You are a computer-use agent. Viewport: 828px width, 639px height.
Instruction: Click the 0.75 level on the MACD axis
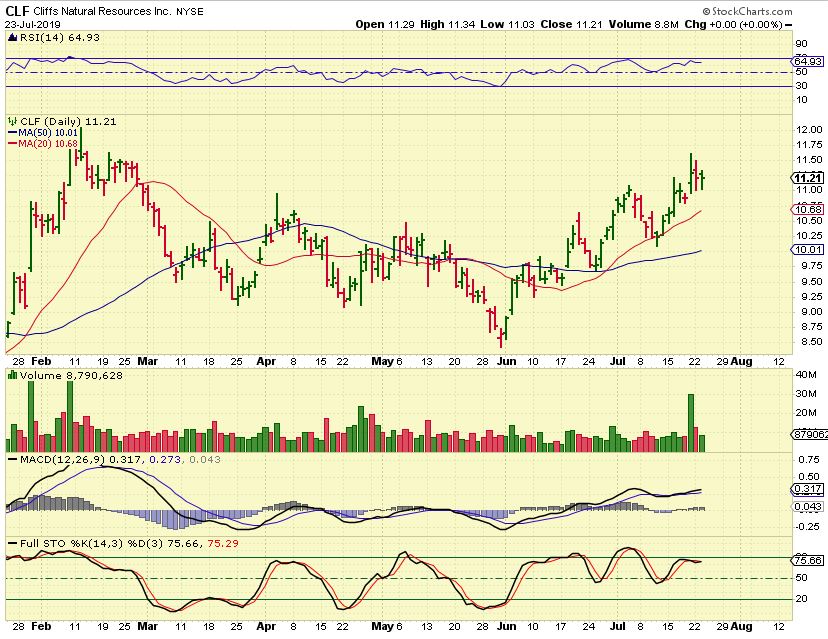[809, 460]
